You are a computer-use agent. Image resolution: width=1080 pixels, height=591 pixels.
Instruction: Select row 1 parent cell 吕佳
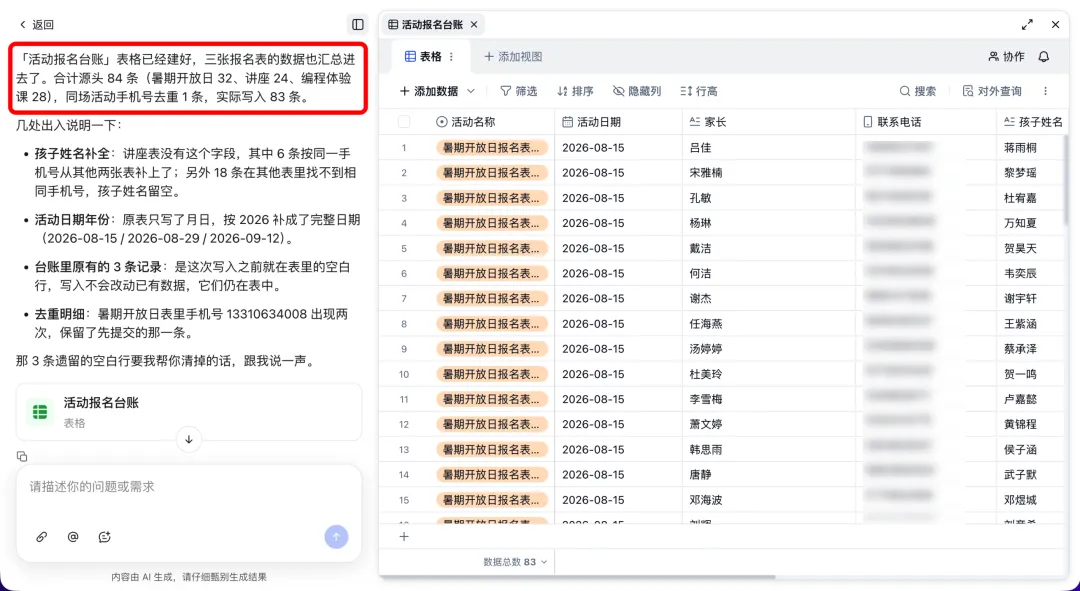[x=769, y=147]
